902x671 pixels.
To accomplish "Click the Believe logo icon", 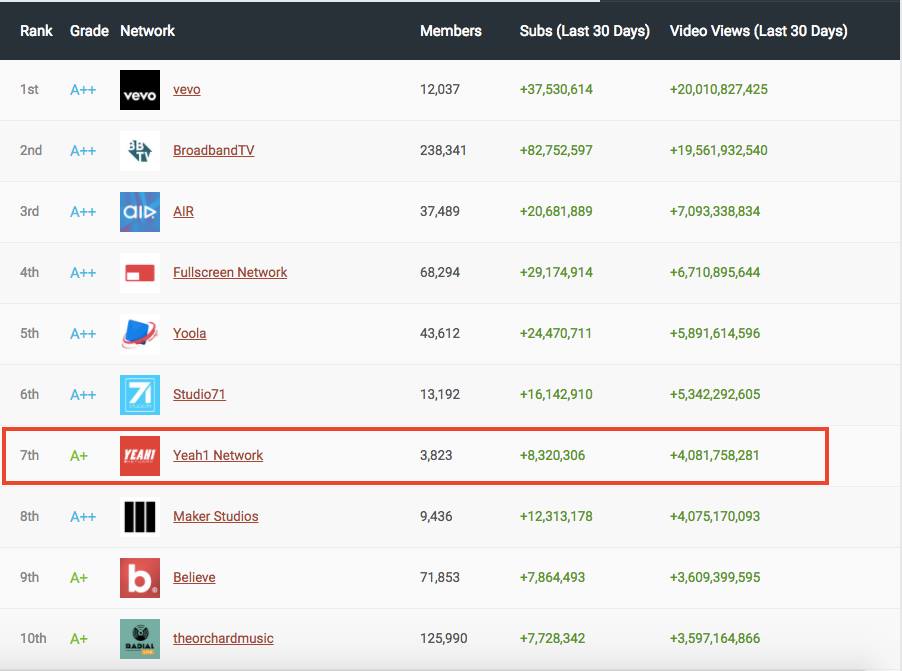I will tap(139, 578).
